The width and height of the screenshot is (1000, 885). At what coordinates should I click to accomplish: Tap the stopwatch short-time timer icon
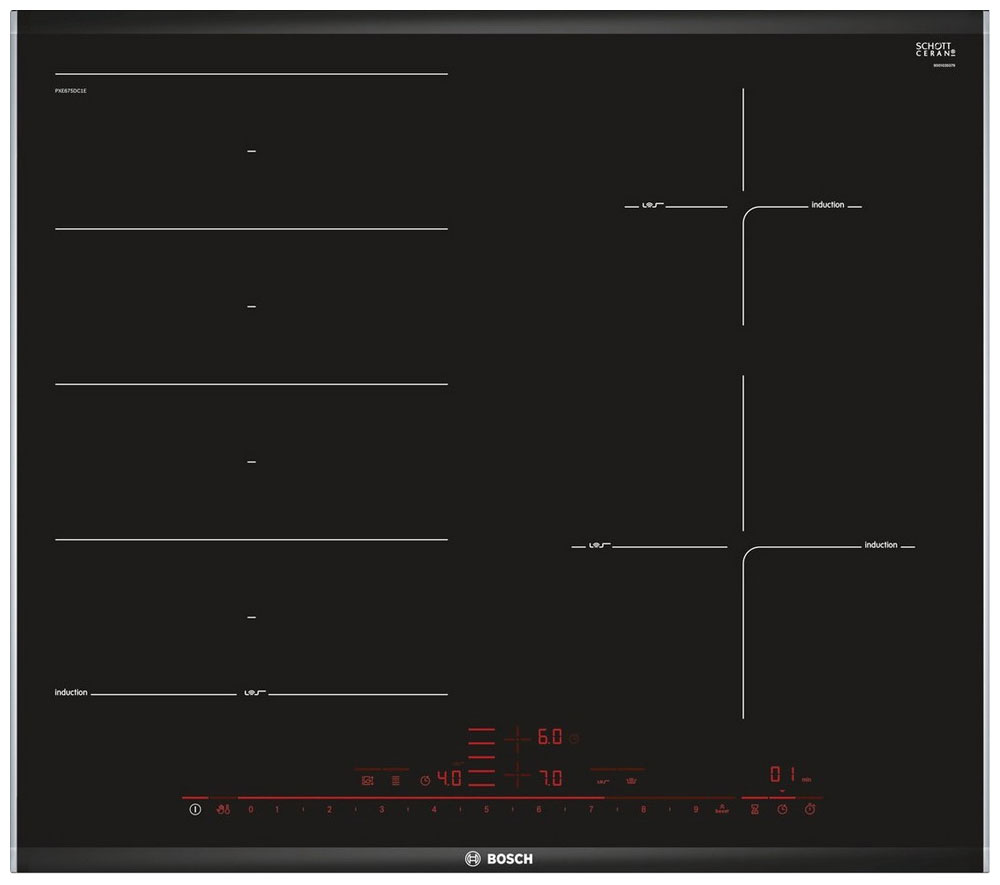click(810, 809)
